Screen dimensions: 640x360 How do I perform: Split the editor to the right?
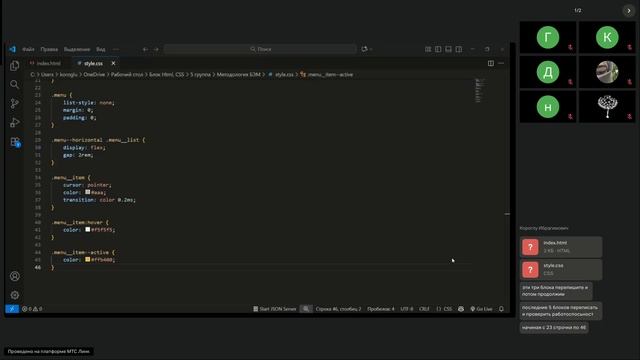(491, 64)
